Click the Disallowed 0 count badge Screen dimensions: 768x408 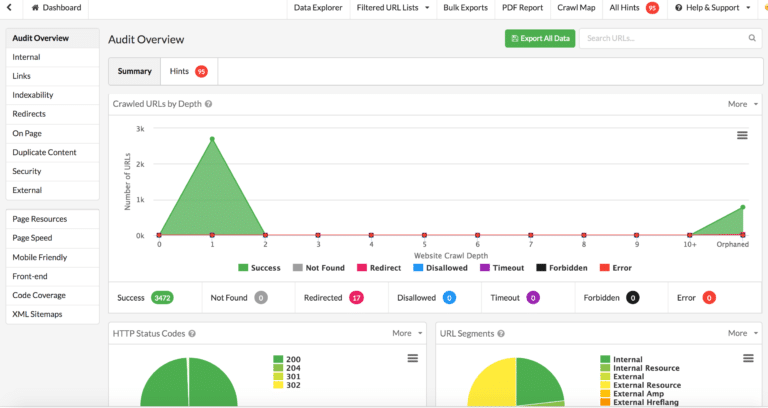pyautogui.click(x=449, y=298)
